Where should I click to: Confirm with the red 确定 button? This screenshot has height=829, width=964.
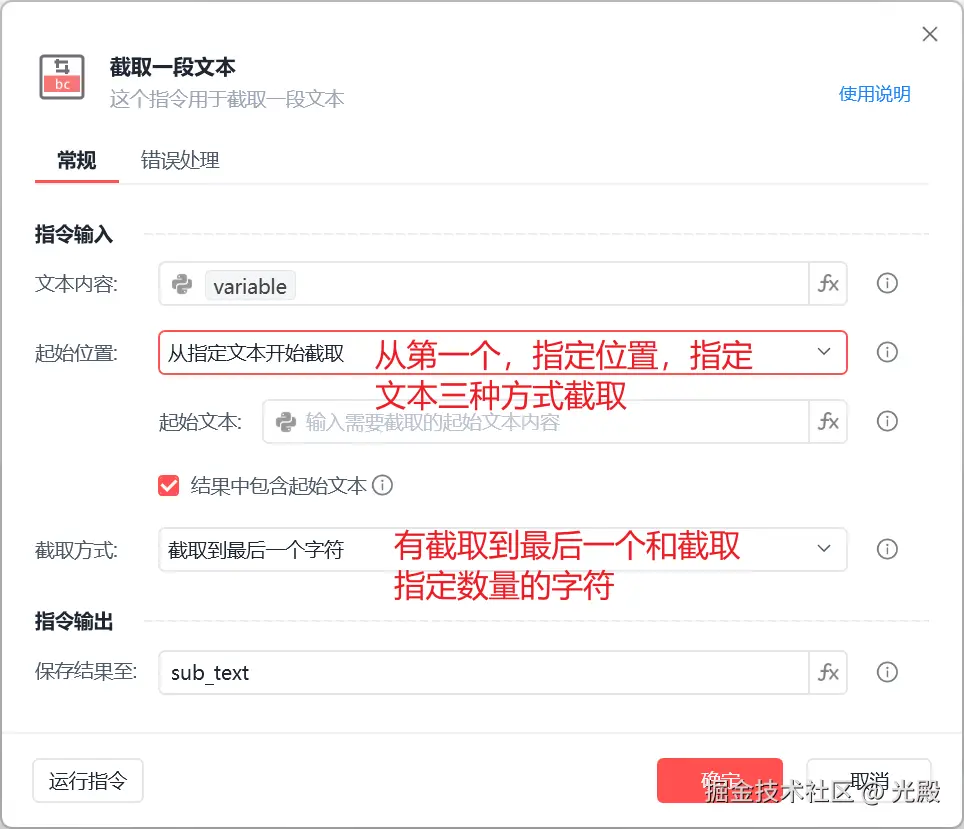click(x=720, y=780)
